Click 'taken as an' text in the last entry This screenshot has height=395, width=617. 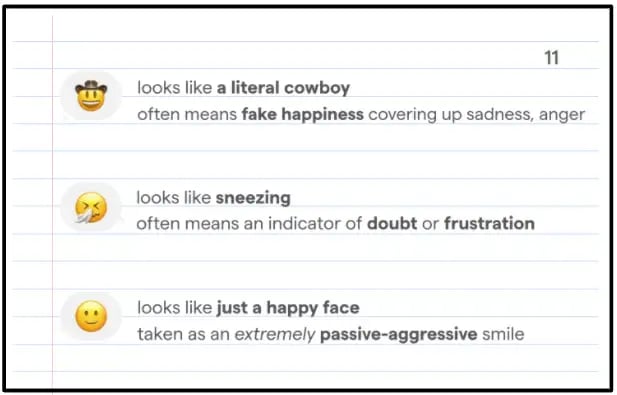tap(183, 334)
